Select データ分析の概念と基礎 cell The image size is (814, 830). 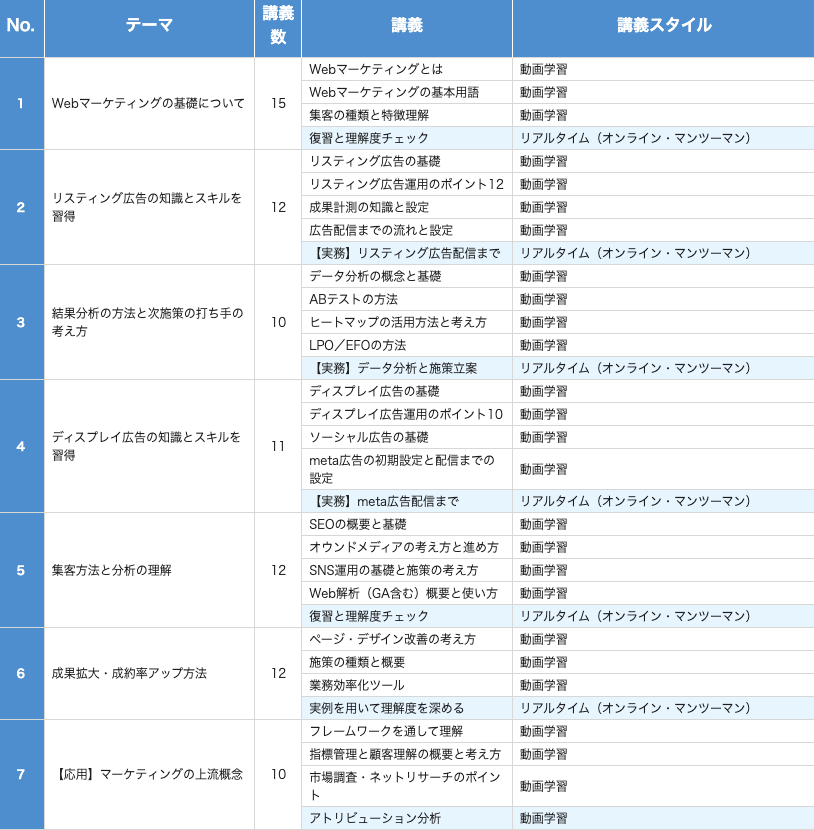click(x=406, y=276)
